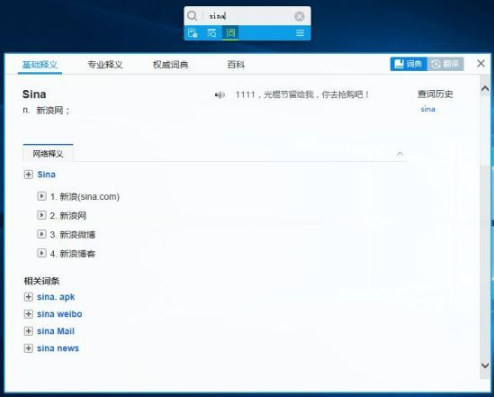Expand definition 2 新浪网
The width and height of the screenshot is (494, 397).
[x=41, y=215]
